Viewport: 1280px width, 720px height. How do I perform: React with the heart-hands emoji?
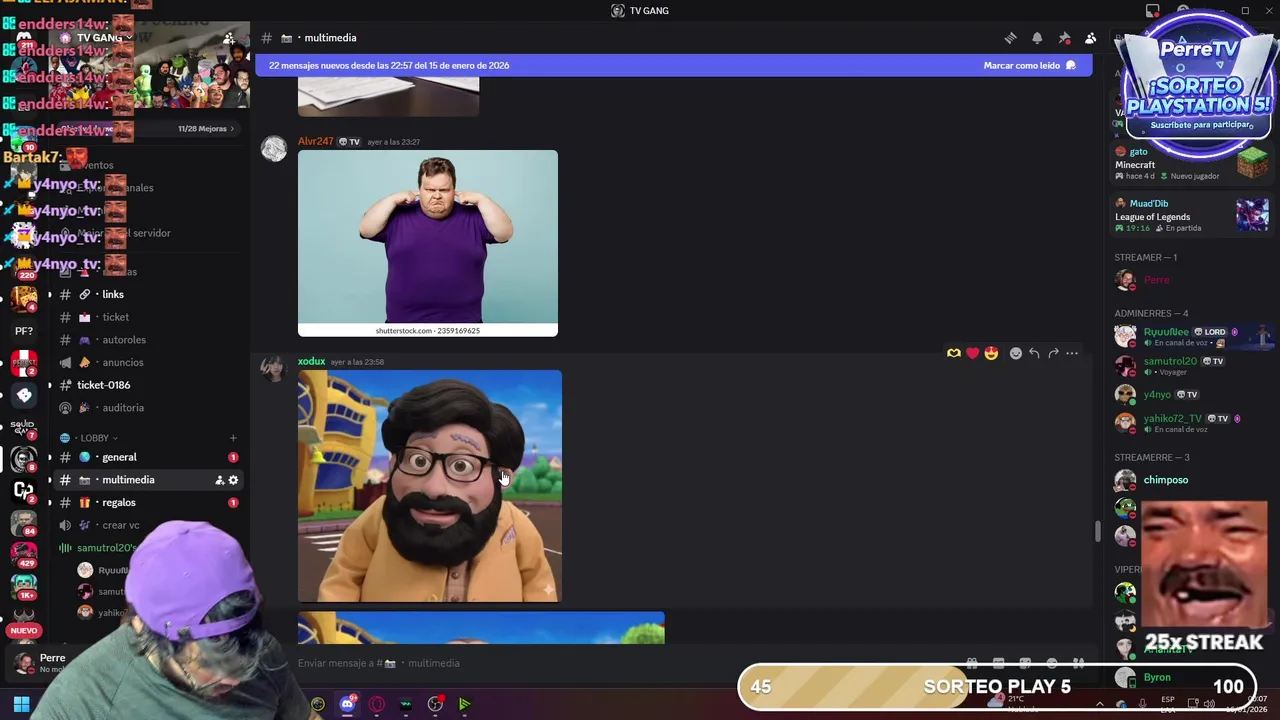954,353
